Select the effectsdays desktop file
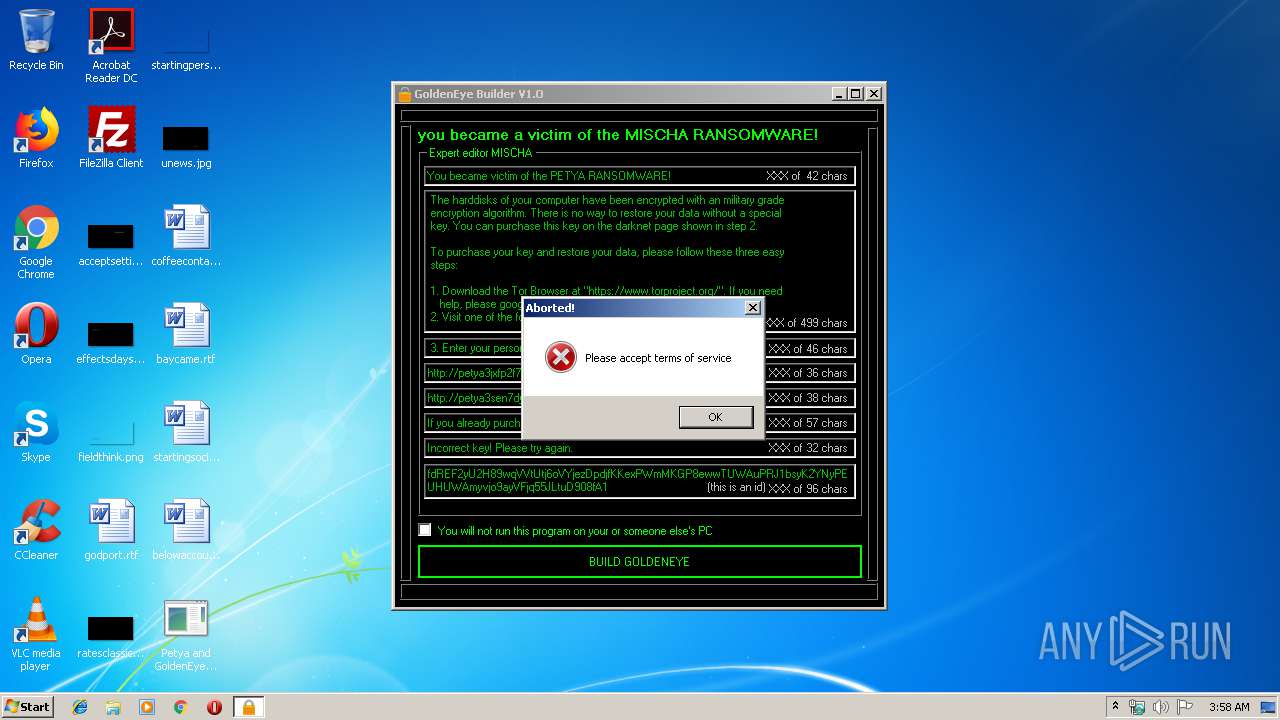 [111, 342]
